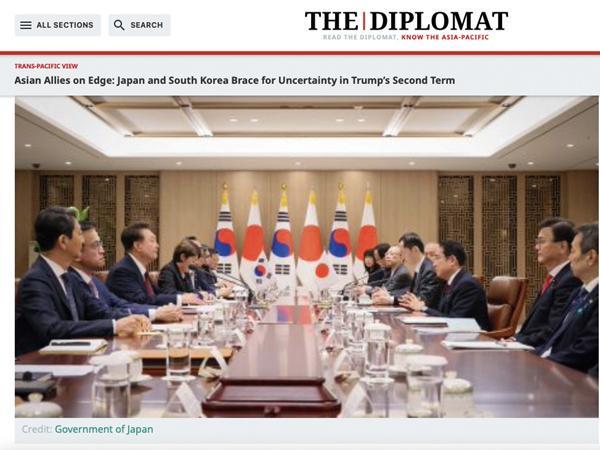Click the red header divider line
Image resolution: width=600 pixels, height=450 pixels.
[x=300, y=53]
